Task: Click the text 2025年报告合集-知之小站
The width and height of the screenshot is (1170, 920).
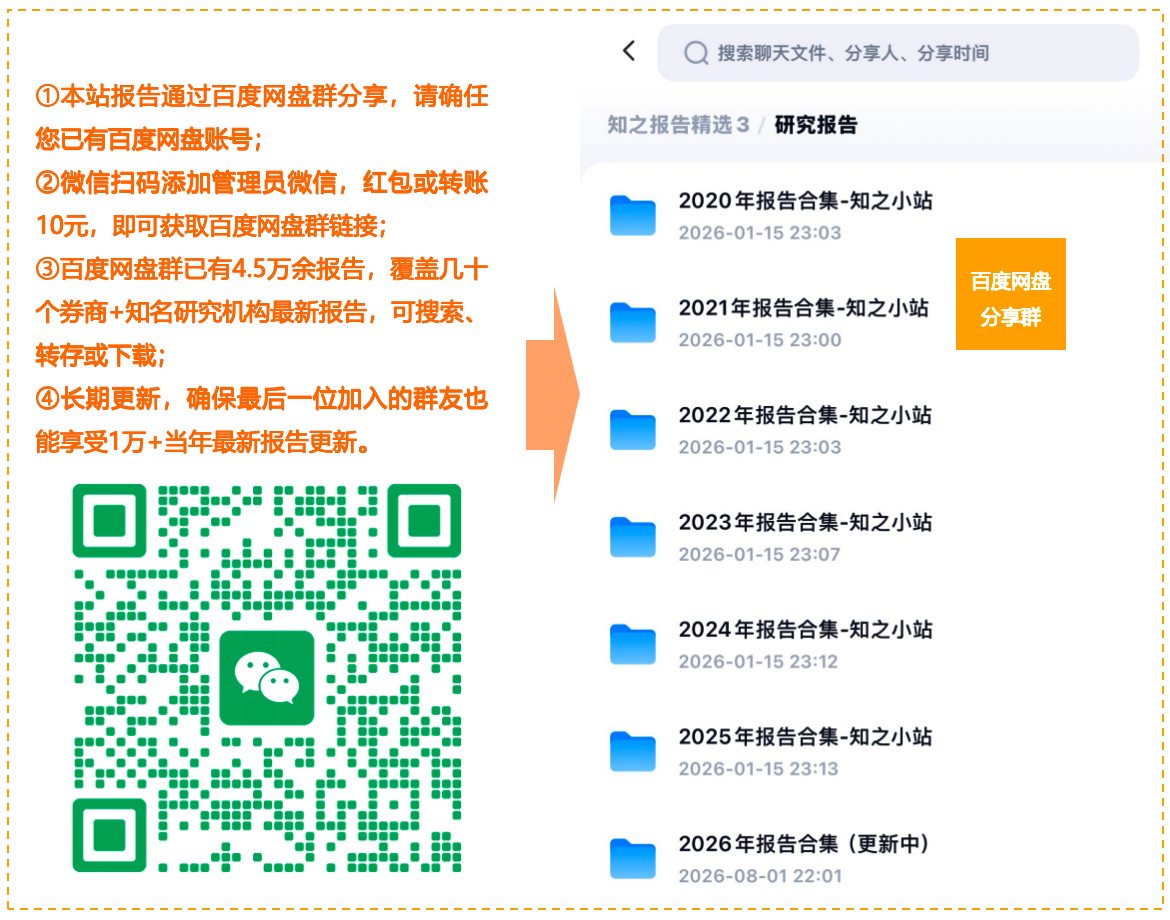Action: (x=806, y=737)
